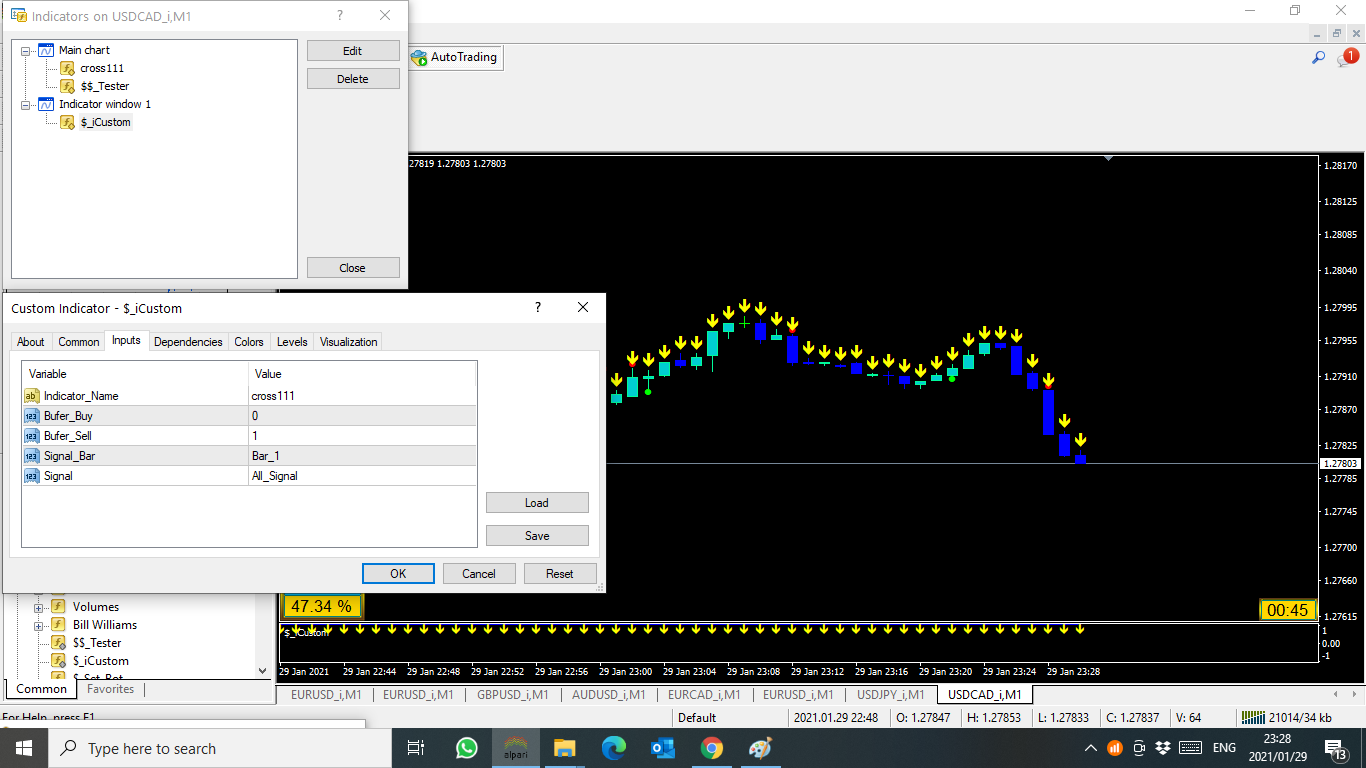Open the Levels tab
The width and height of the screenshot is (1366, 768).
tap(292, 342)
